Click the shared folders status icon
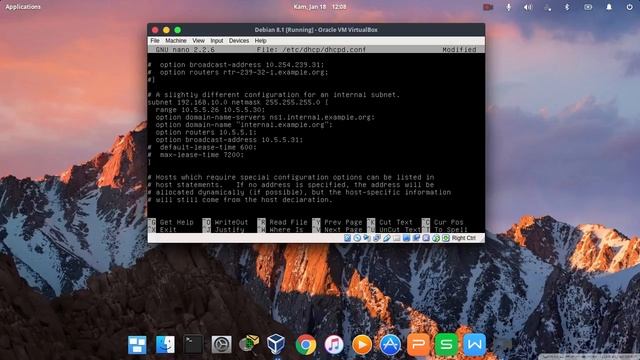Screen dimensions: 640x360 pyautogui.click(x=396, y=238)
